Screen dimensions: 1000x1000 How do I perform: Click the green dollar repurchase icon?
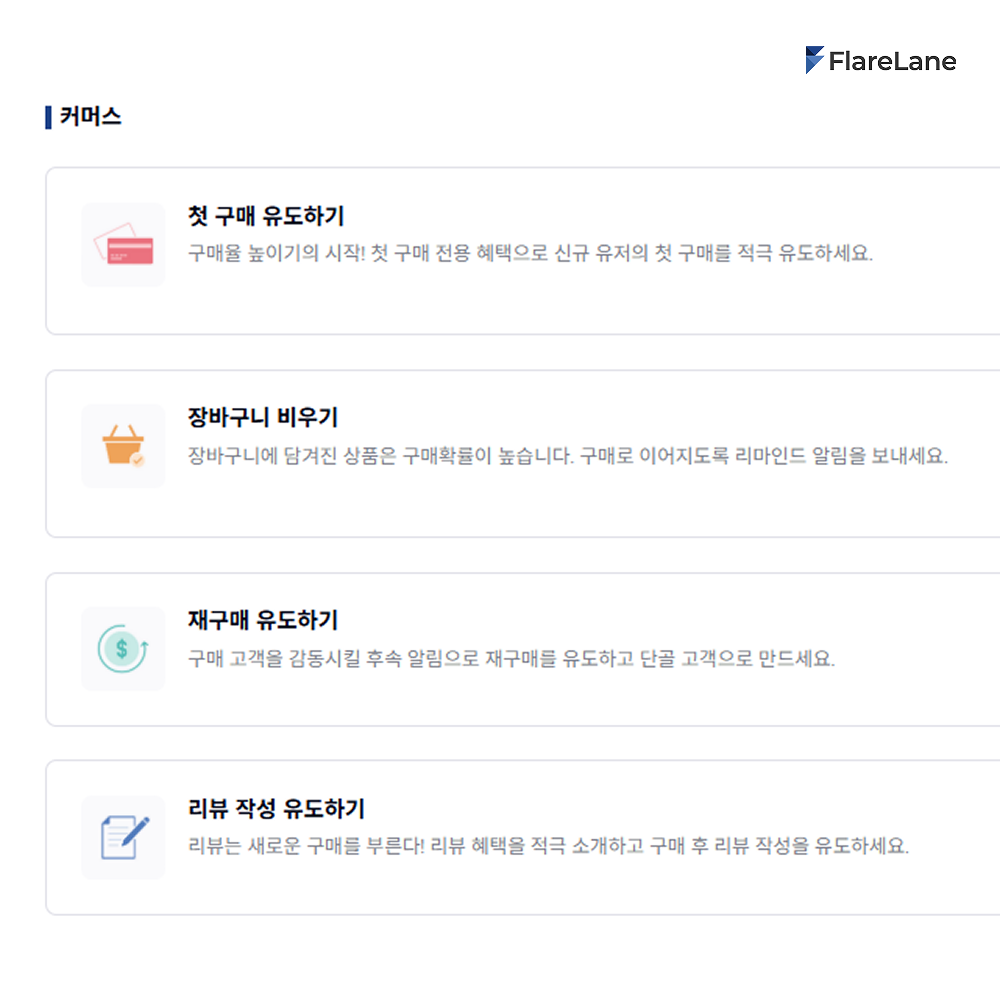tap(123, 648)
